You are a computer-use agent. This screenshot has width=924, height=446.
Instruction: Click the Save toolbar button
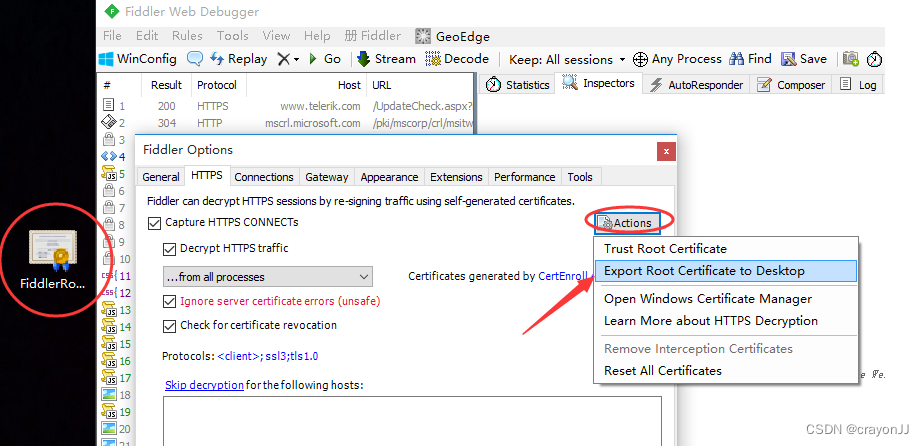[x=804, y=59]
